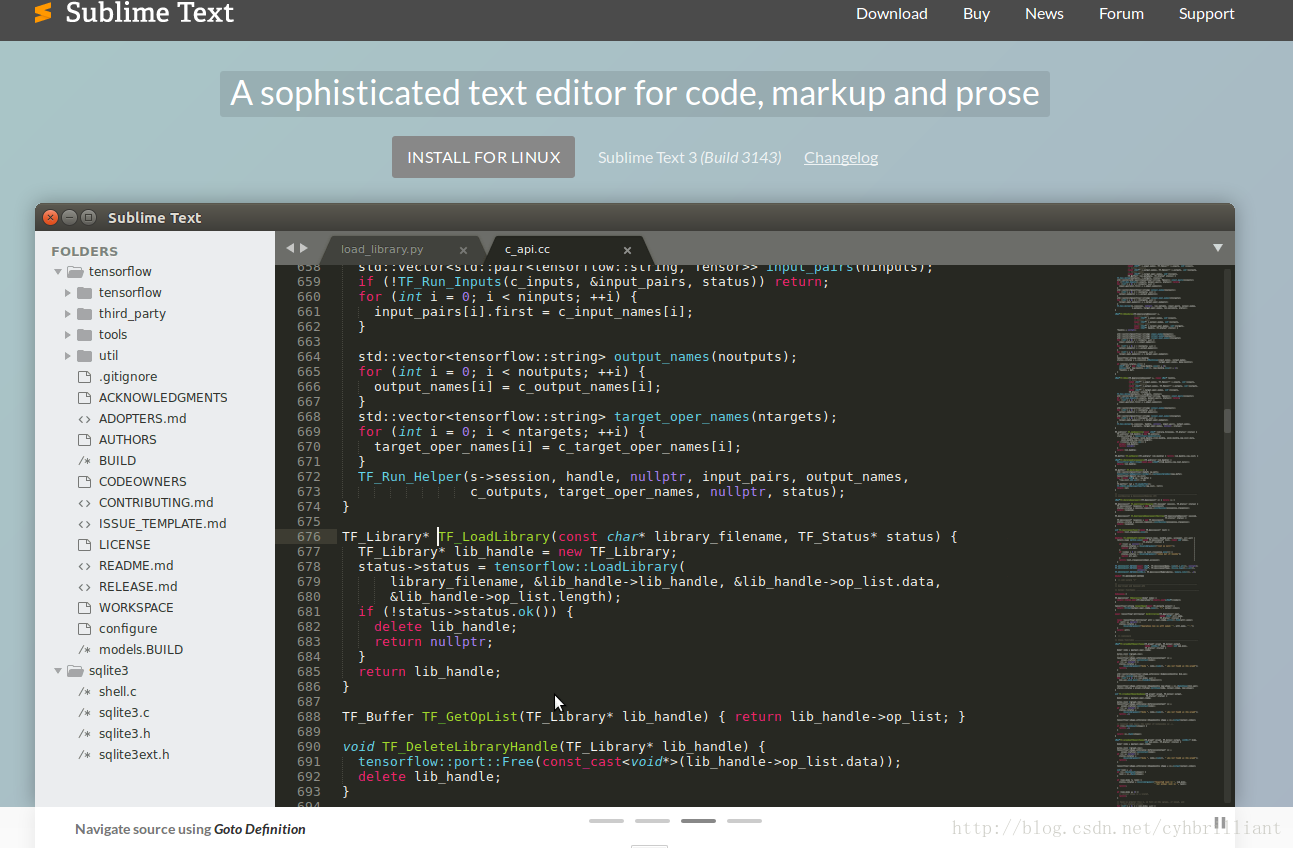This screenshot has height=848, width=1293.
Task: Close the load_library.py tab
Action: (x=463, y=250)
